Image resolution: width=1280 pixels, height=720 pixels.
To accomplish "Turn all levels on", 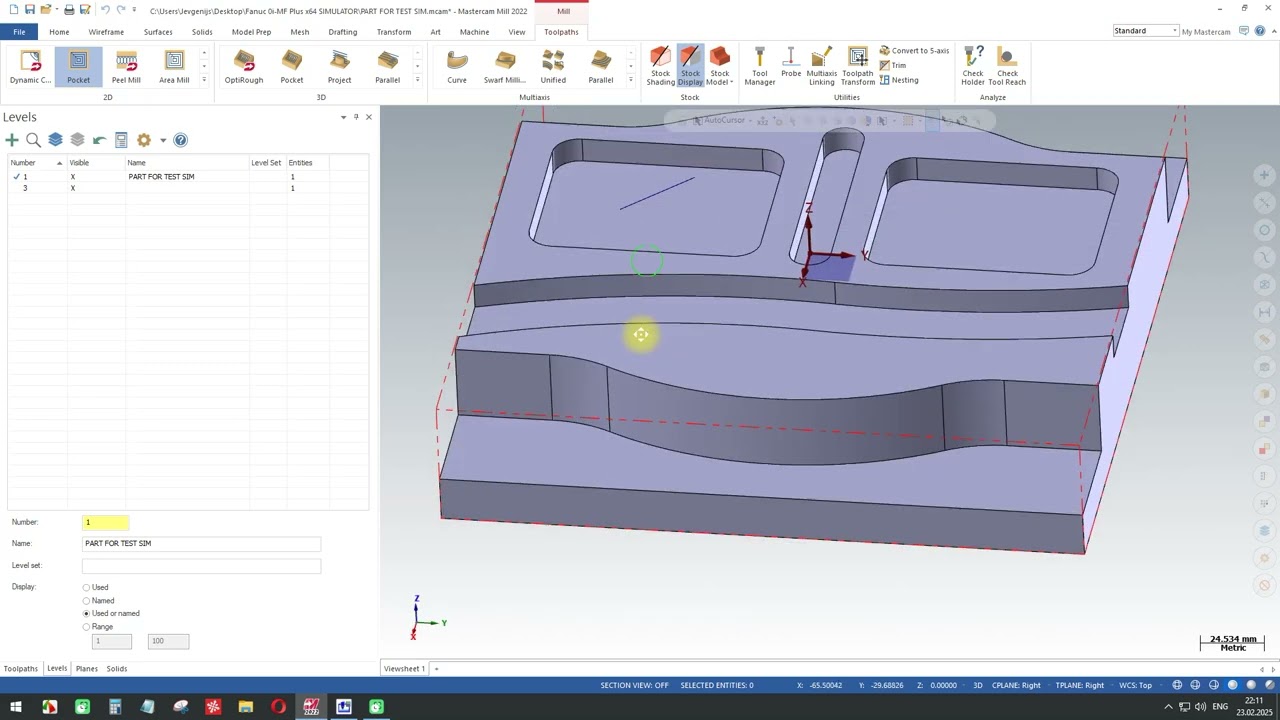I will [x=55, y=140].
